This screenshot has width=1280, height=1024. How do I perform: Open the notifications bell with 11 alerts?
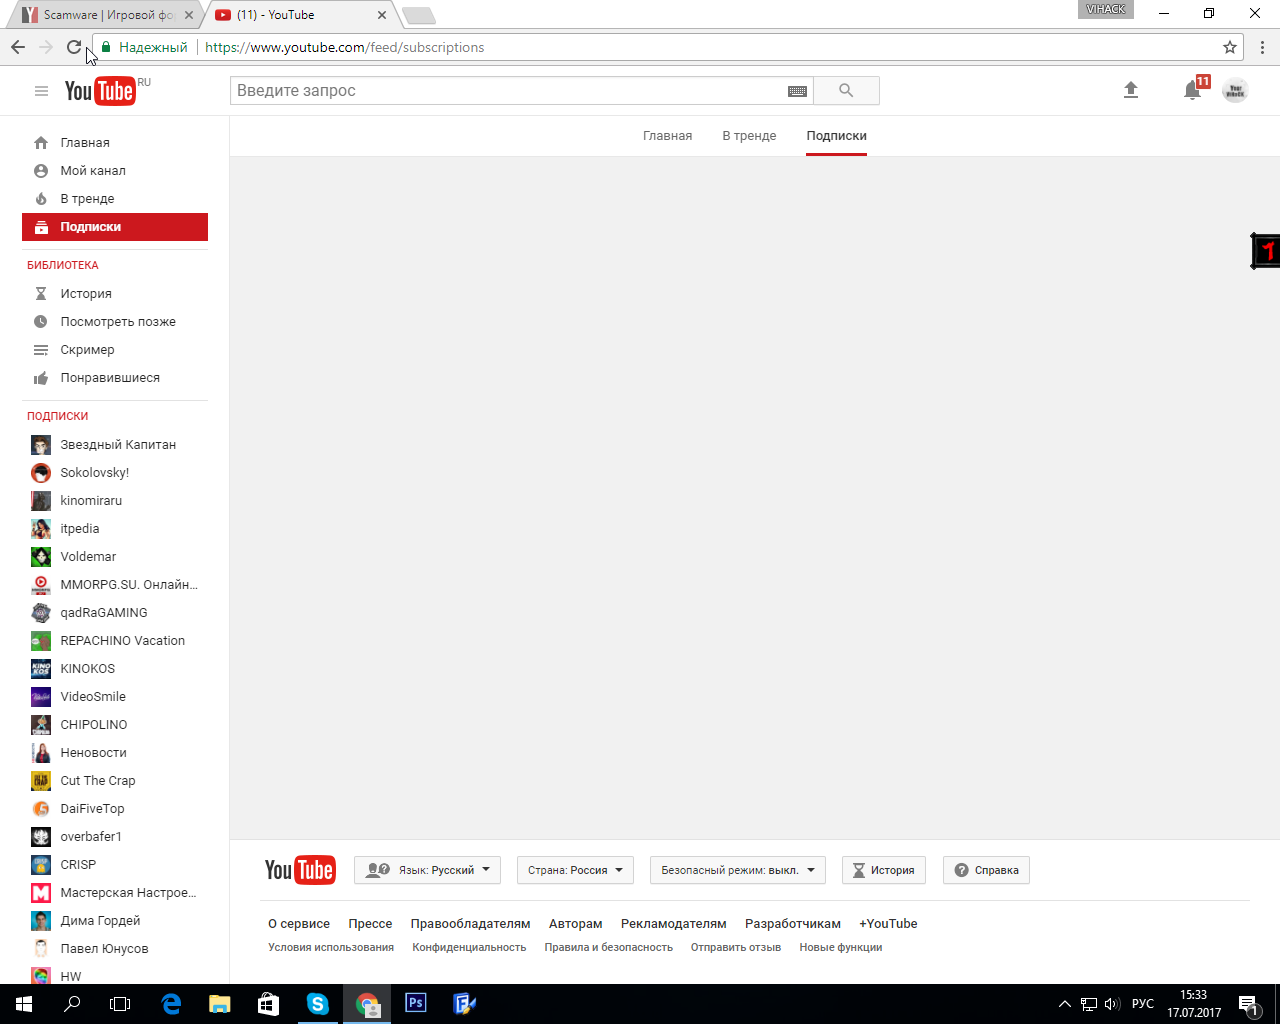pos(1192,90)
